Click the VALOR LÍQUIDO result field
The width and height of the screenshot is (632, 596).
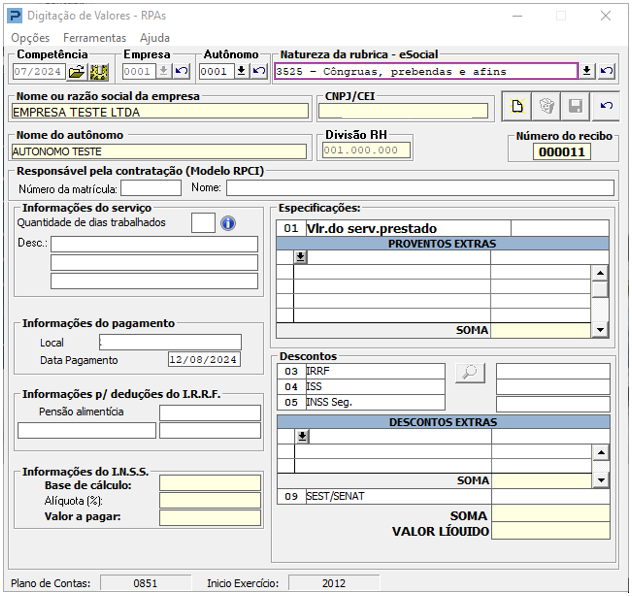[x=551, y=531]
